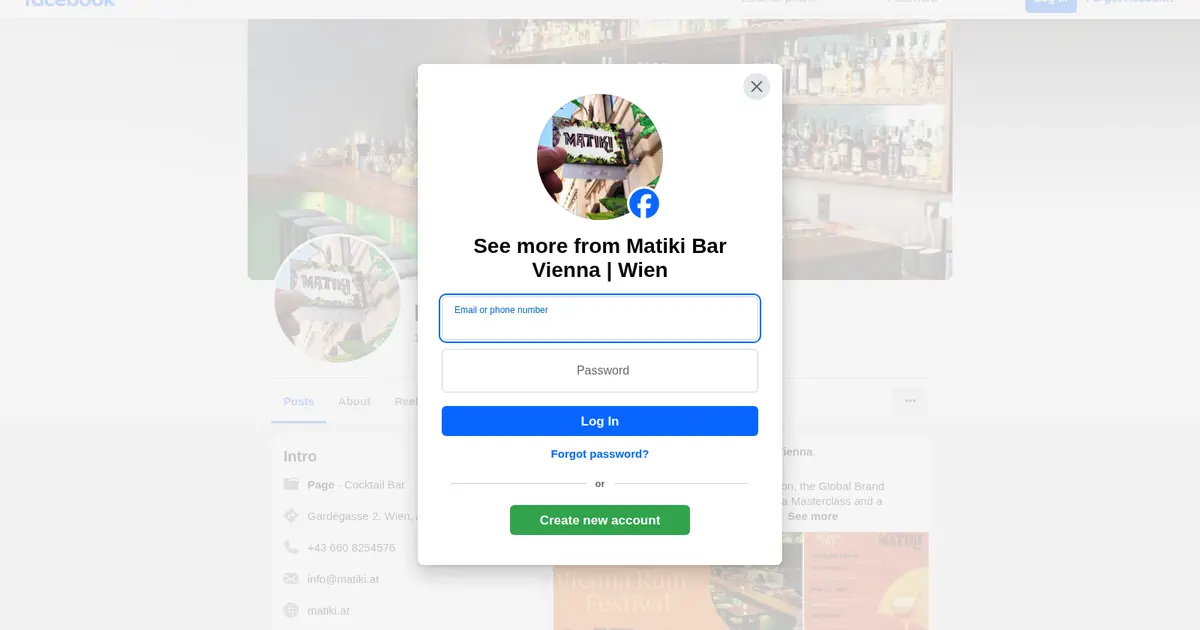Click the phone icon next to +43 660 8254576
Screen dimensions: 1200x630
[291, 547]
